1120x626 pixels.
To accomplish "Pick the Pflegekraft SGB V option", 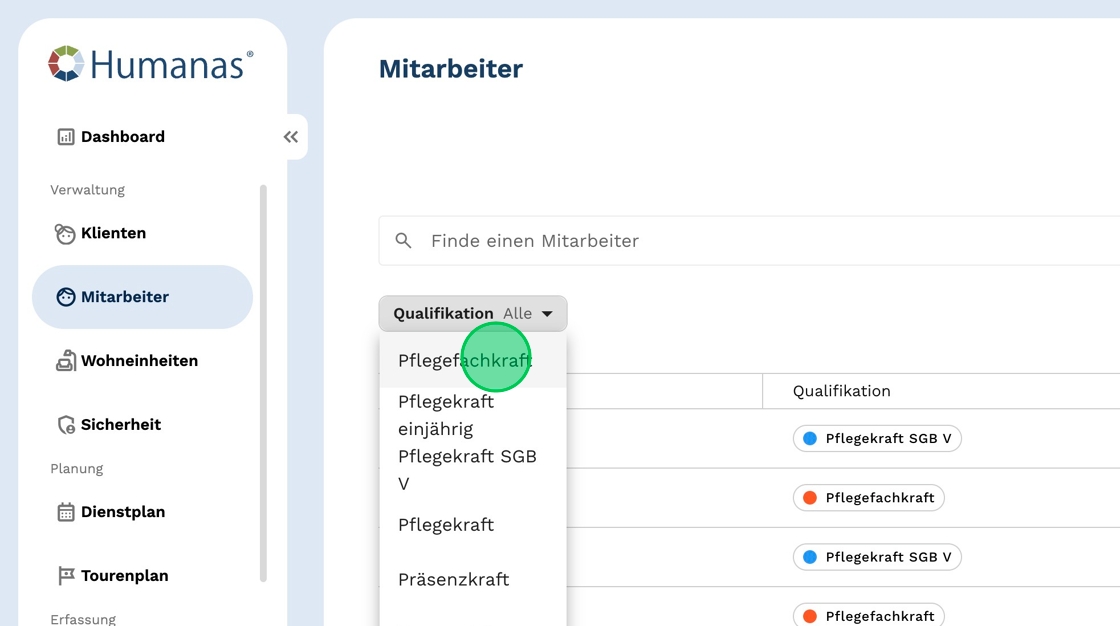I will (467, 470).
